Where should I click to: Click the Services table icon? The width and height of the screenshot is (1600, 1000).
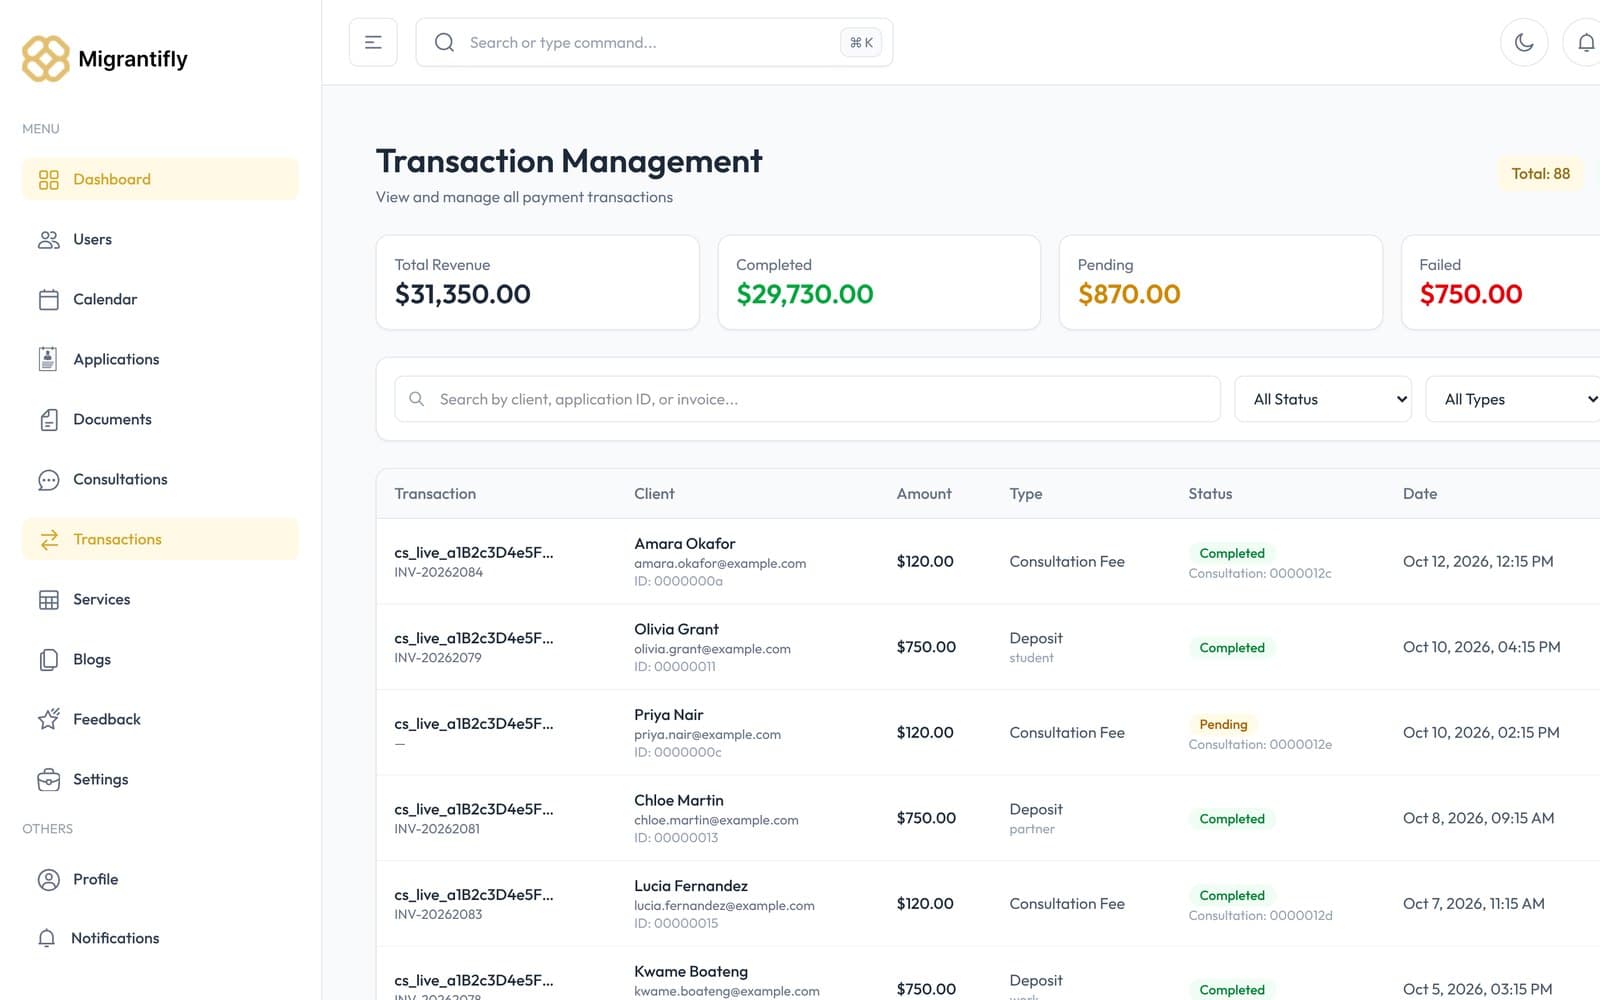point(48,599)
